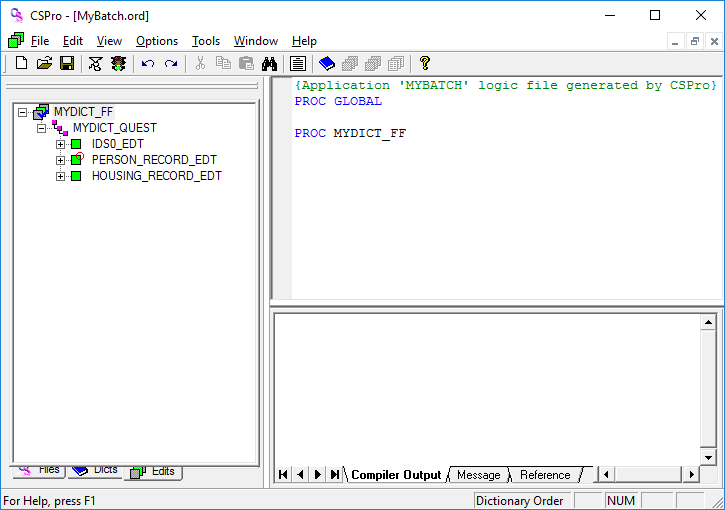Save using the floppy disk icon
The image size is (725, 510).
pos(66,63)
